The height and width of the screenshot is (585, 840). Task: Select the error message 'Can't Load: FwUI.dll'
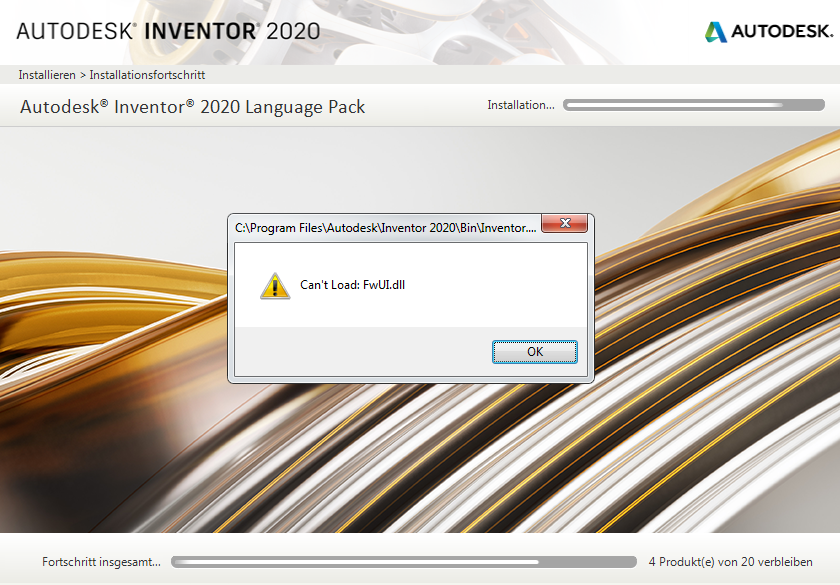(x=351, y=285)
